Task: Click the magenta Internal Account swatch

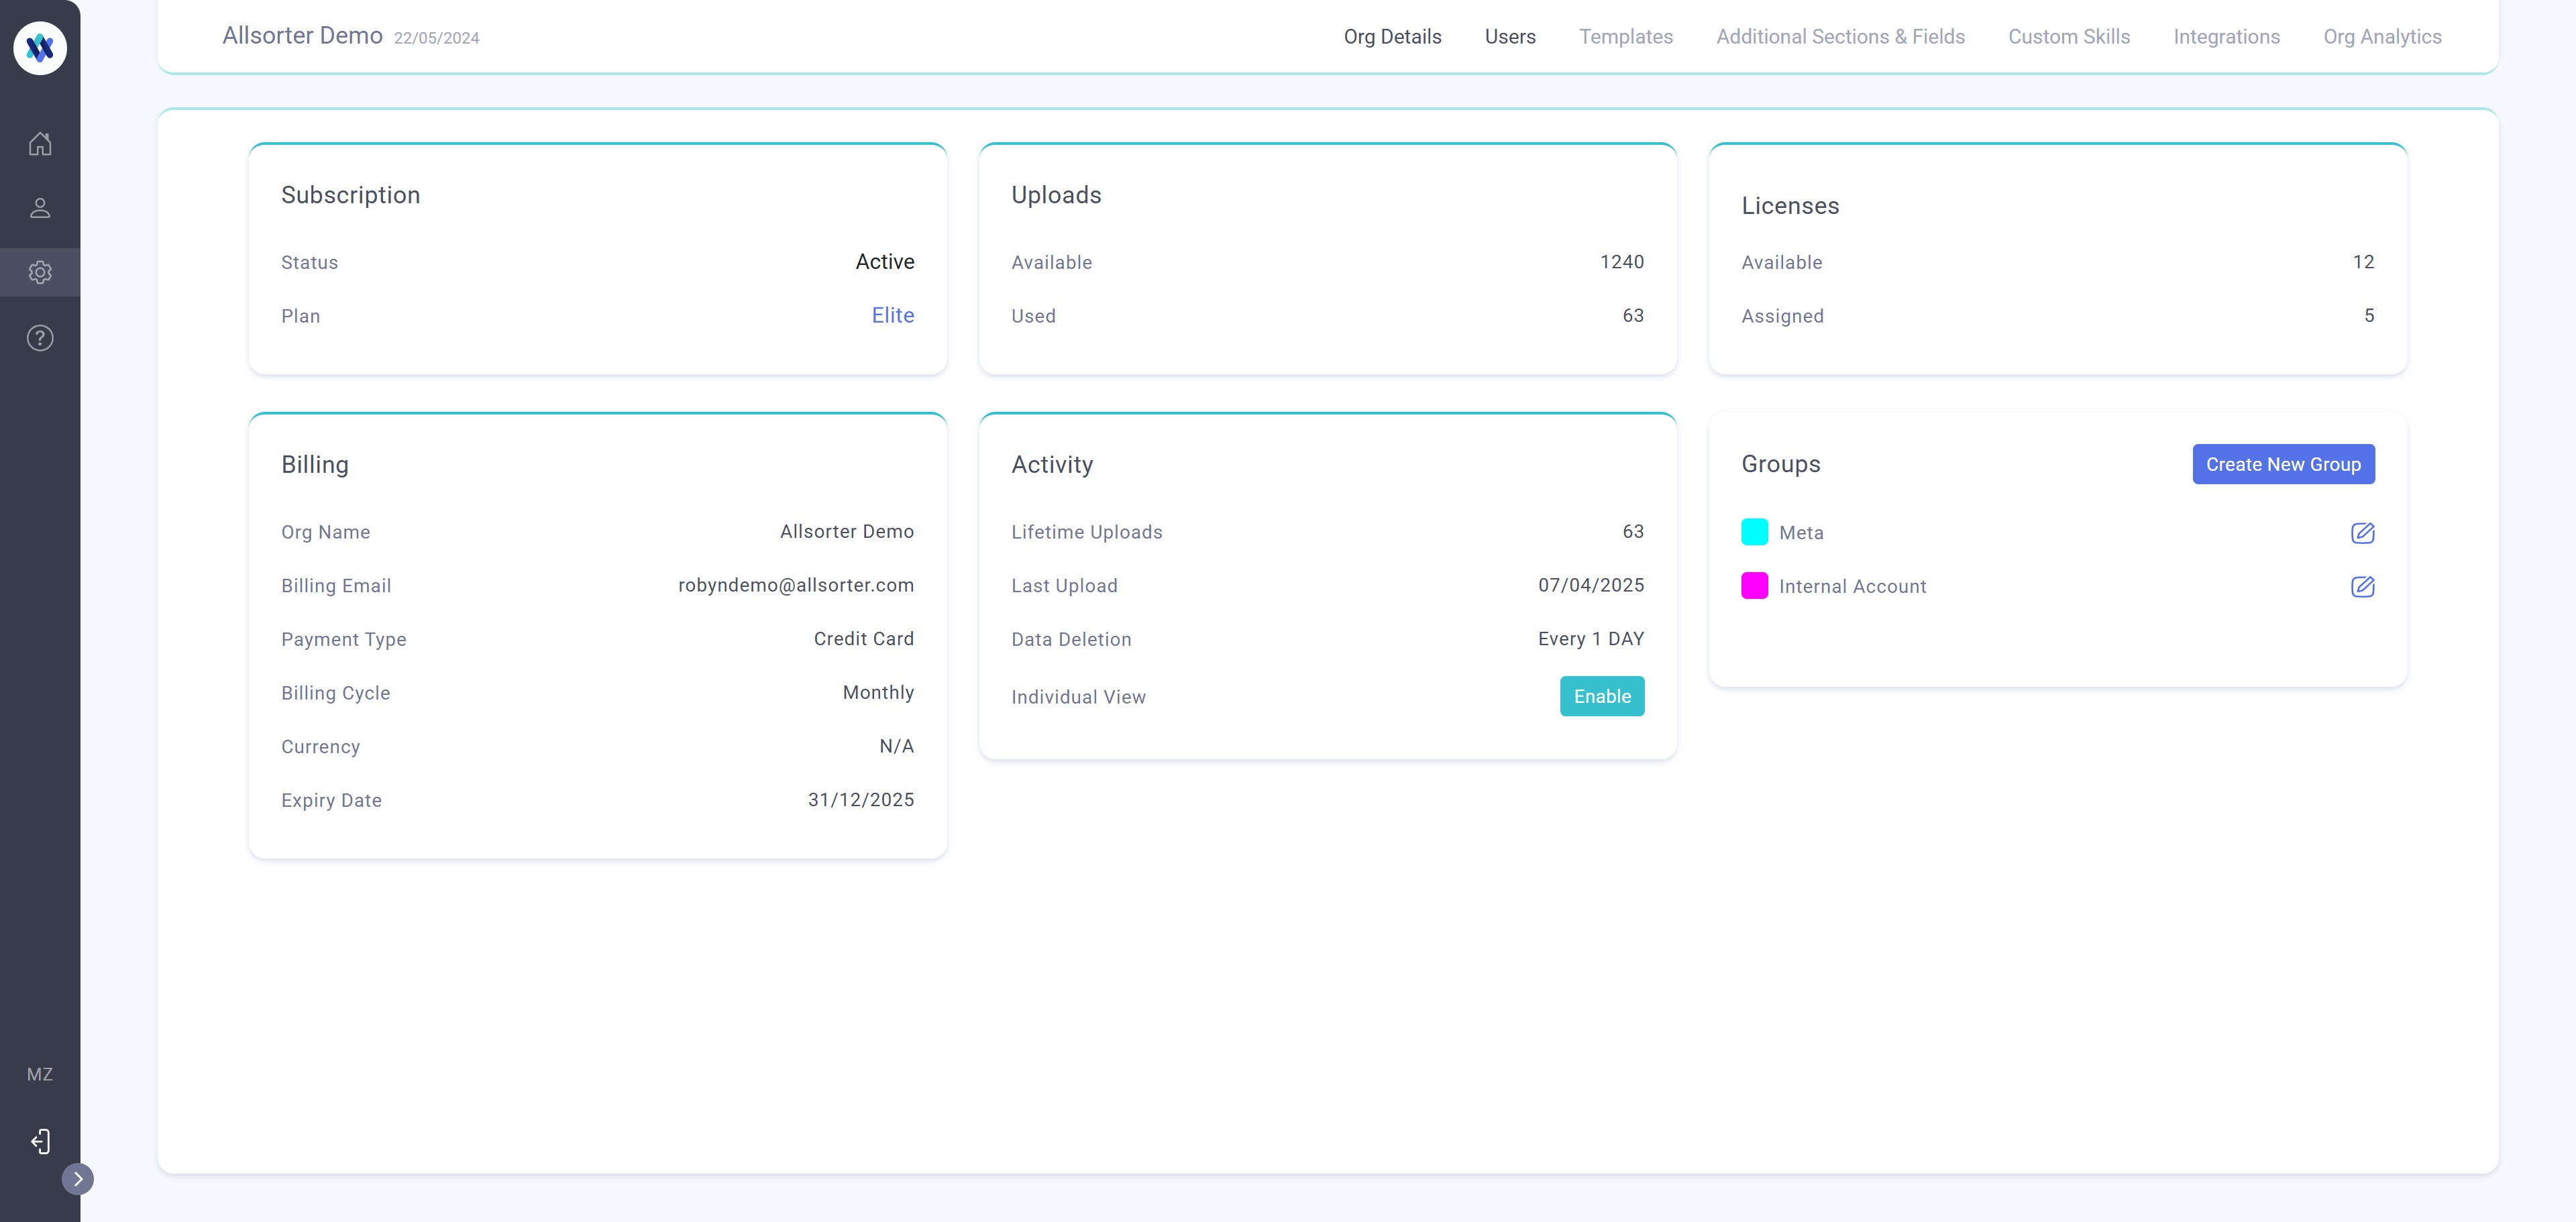Action: pyautogui.click(x=1754, y=585)
